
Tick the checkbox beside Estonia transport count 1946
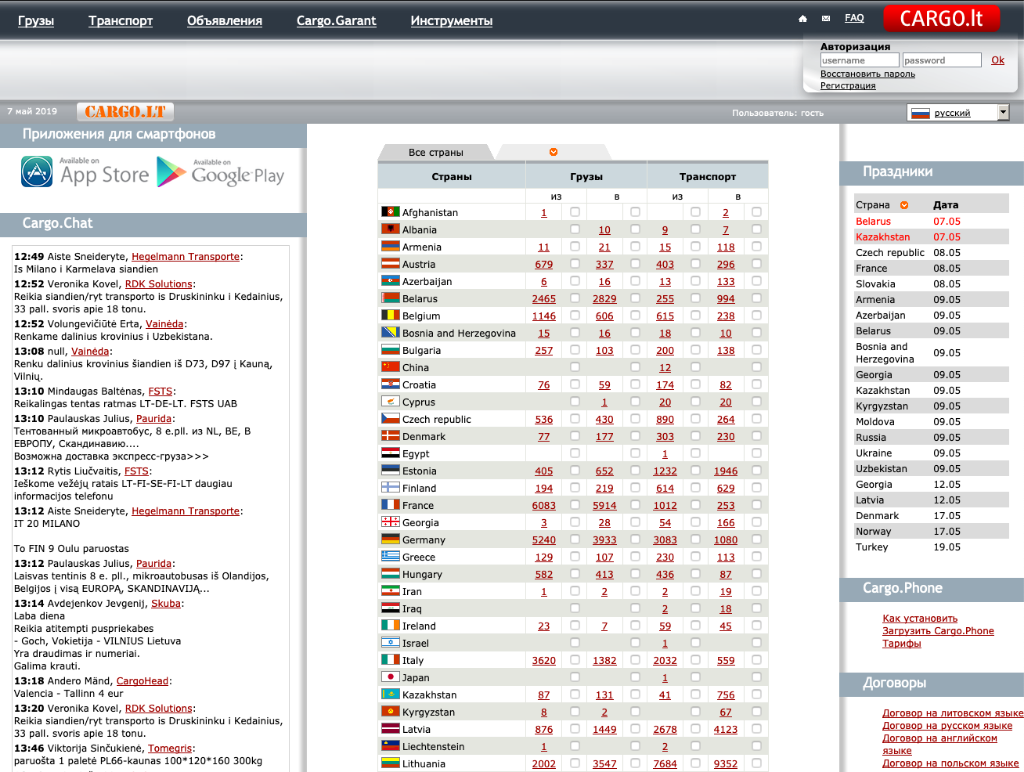(756, 470)
